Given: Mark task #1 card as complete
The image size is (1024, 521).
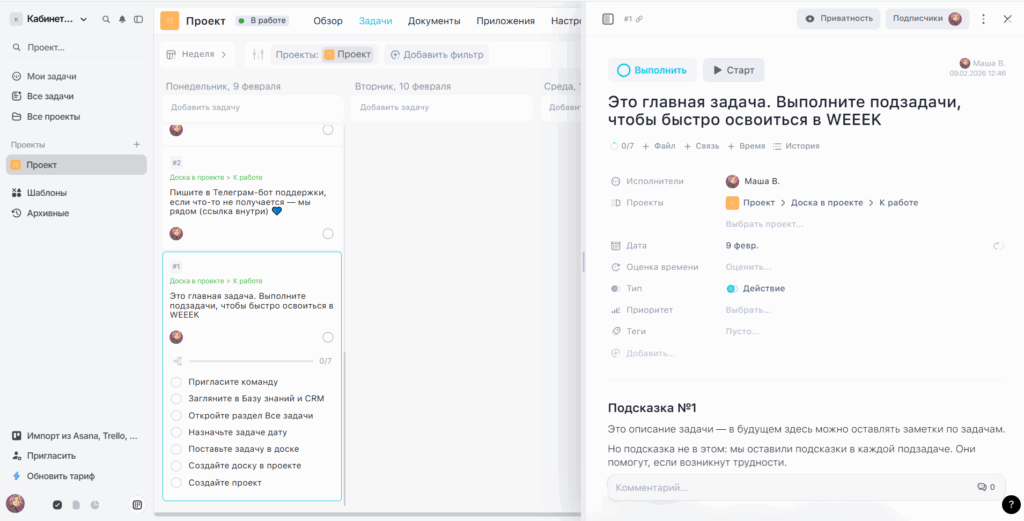Looking at the screenshot, I should [328, 337].
